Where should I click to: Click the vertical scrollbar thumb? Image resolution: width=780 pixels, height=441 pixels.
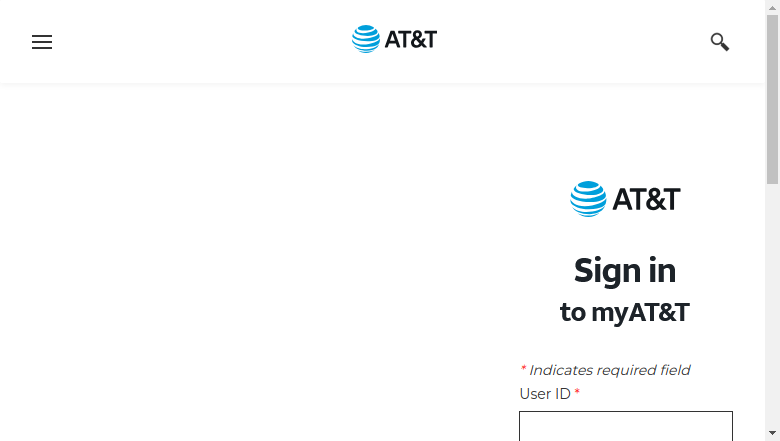[x=773, y=99]
